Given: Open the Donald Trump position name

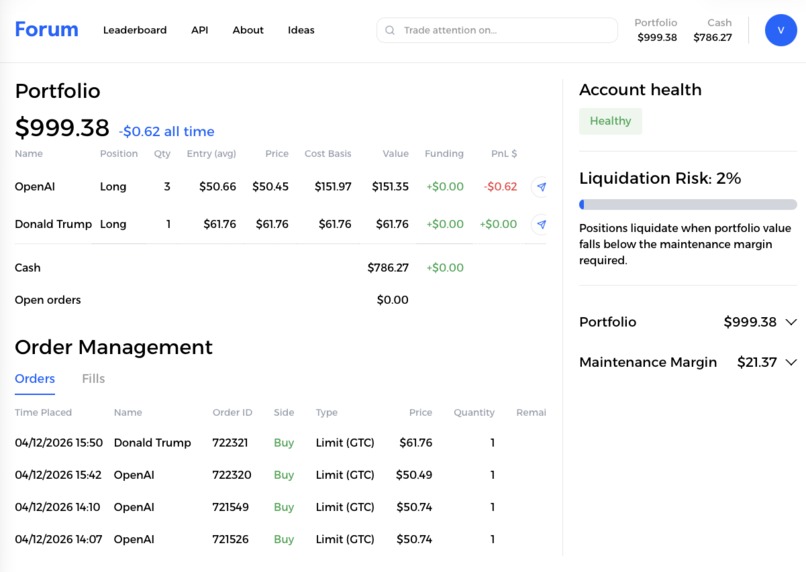Looking at the screenshot, I should pyautogui.click(x=53, y=224).
